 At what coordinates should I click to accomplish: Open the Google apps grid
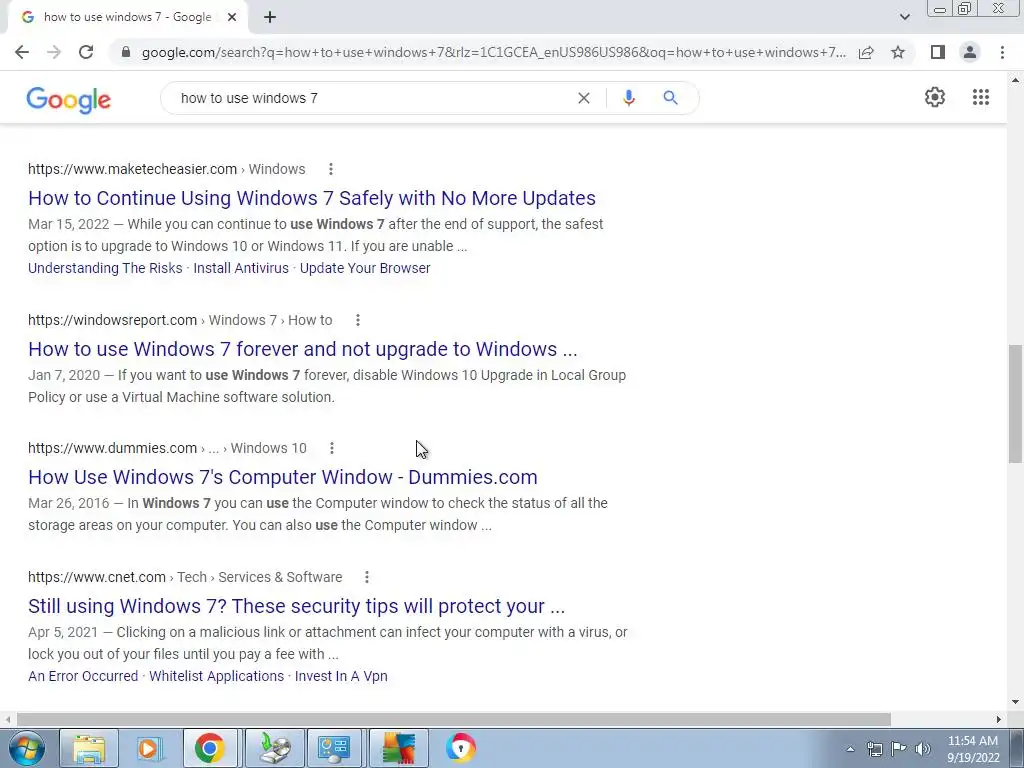981,97
